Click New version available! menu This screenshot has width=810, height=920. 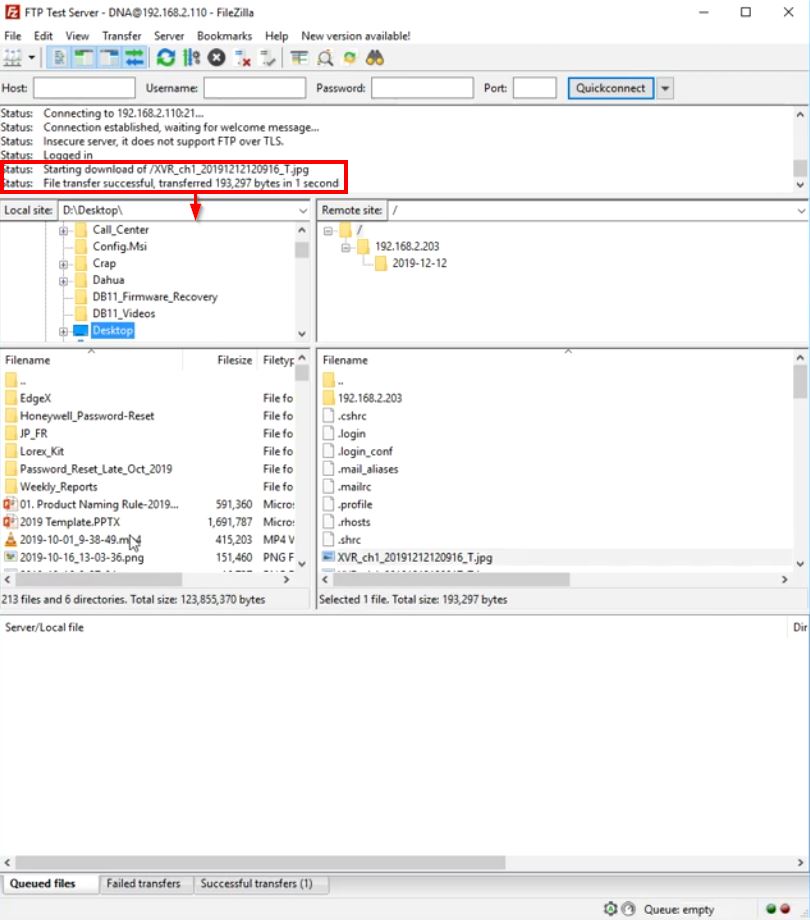point(355,36)
